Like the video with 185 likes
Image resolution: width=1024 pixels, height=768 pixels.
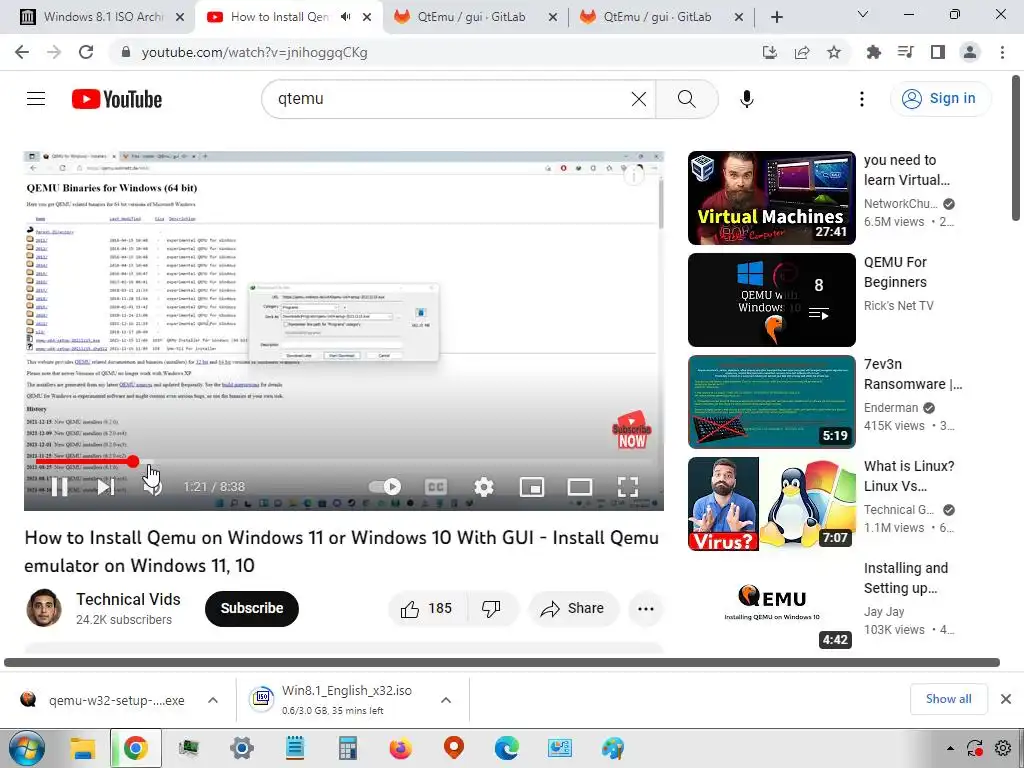(426, 609)
